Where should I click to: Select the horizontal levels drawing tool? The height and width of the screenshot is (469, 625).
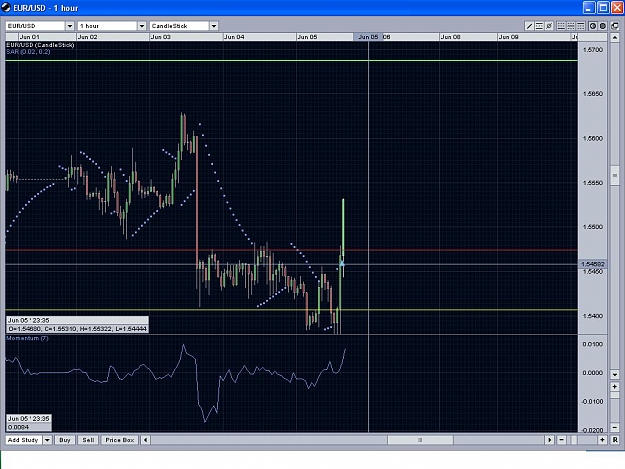pyautogui.click(x=539, y=26)
